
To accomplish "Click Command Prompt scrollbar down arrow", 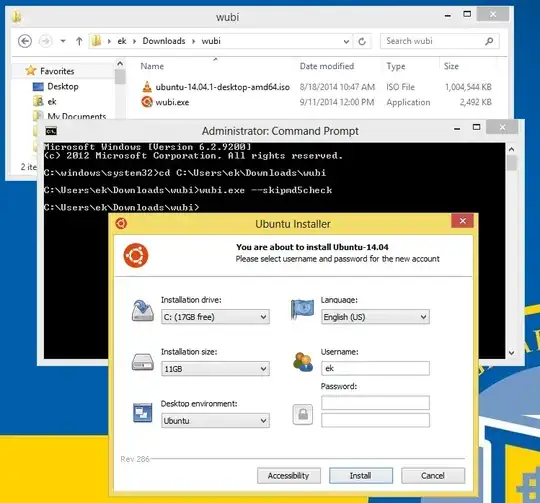I will tap(511, 353).
